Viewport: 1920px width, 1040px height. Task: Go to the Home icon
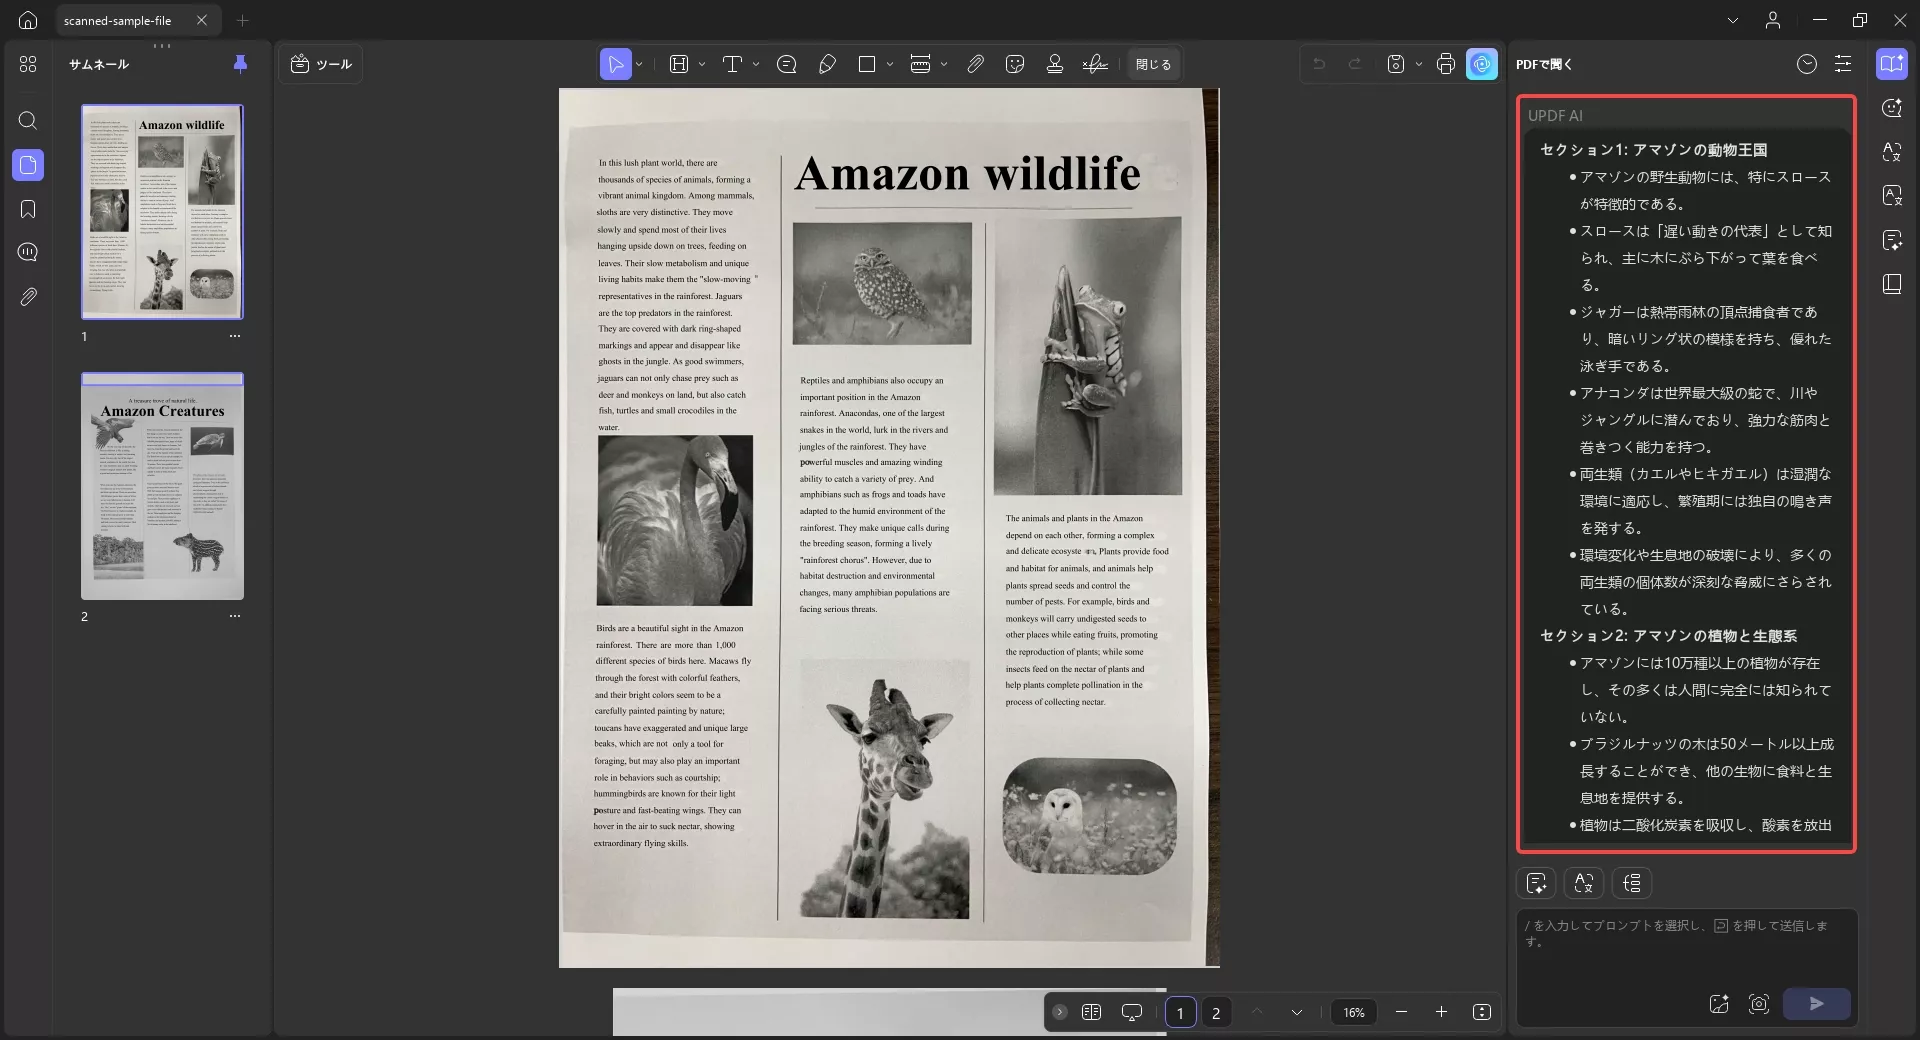coord(28,20)
